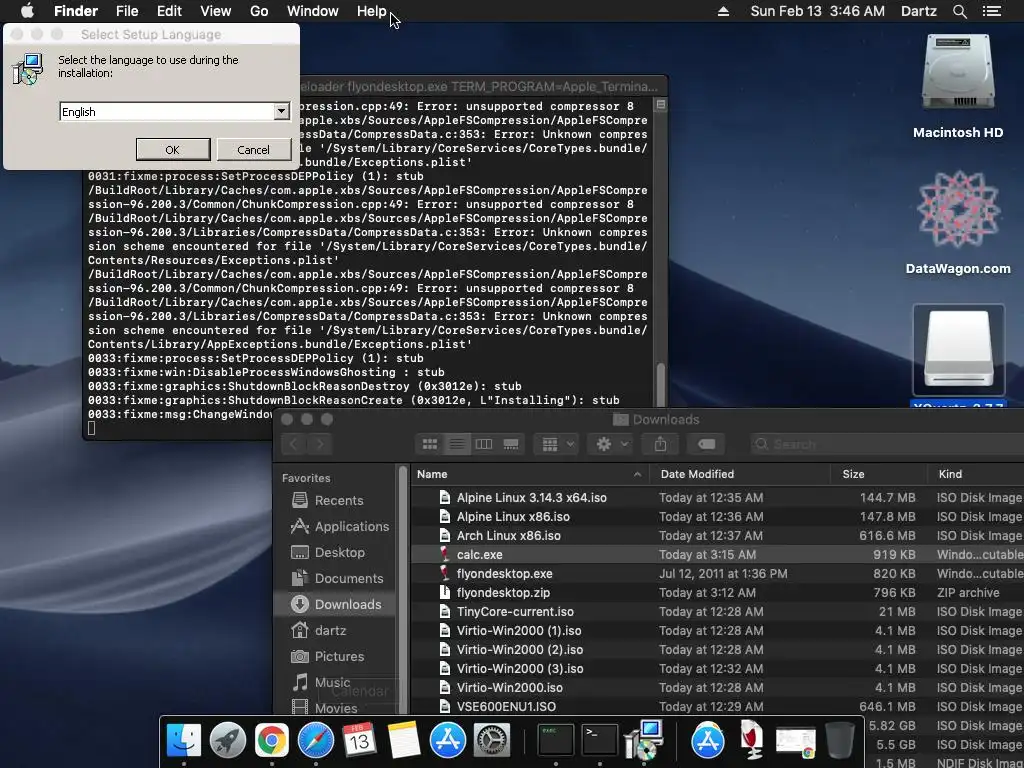Viewport: 1024px width, 768px height.
Task: Switch Downloads window to list view
Action: pyautogui.click(x=457, y=444)
